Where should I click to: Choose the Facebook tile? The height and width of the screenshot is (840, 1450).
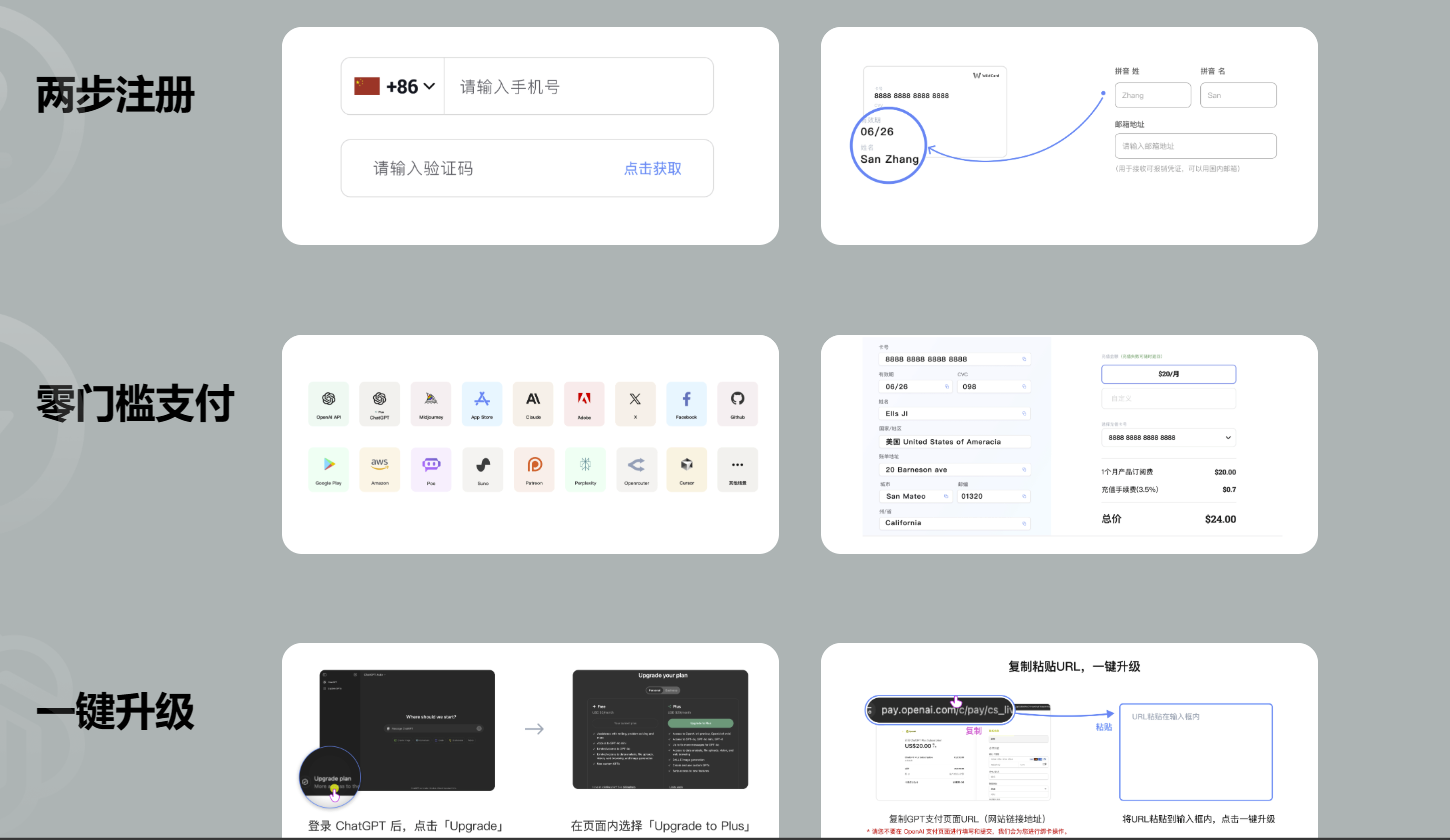coord(686,403)
